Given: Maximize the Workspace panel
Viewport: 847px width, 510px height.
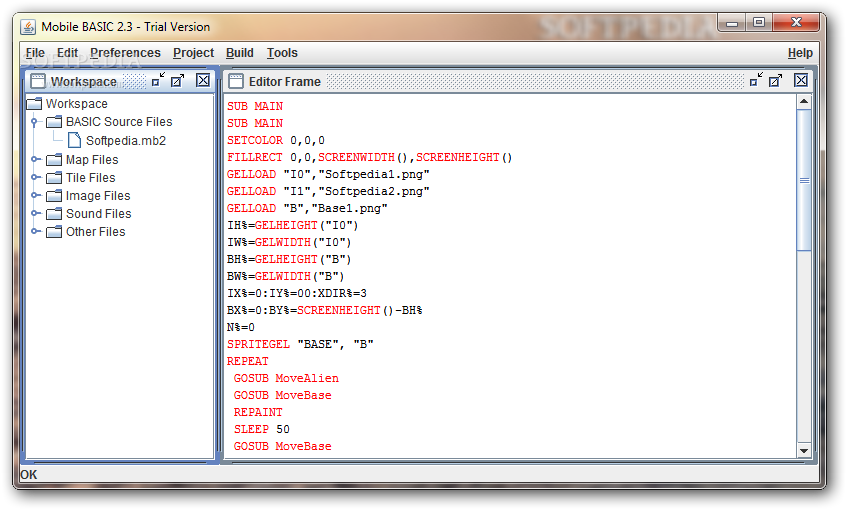Looking at the screenshot, I should 178,80.
